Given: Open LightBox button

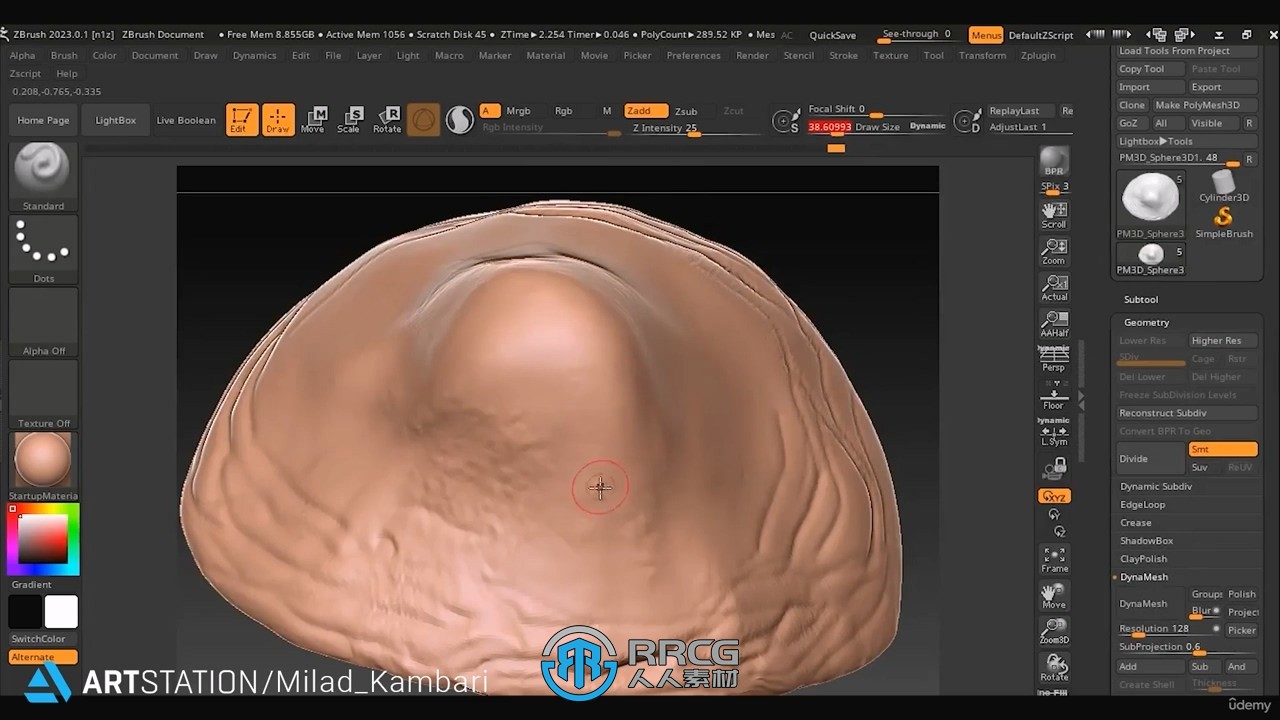Looking at the screenshot, I should tap(115, 120).
